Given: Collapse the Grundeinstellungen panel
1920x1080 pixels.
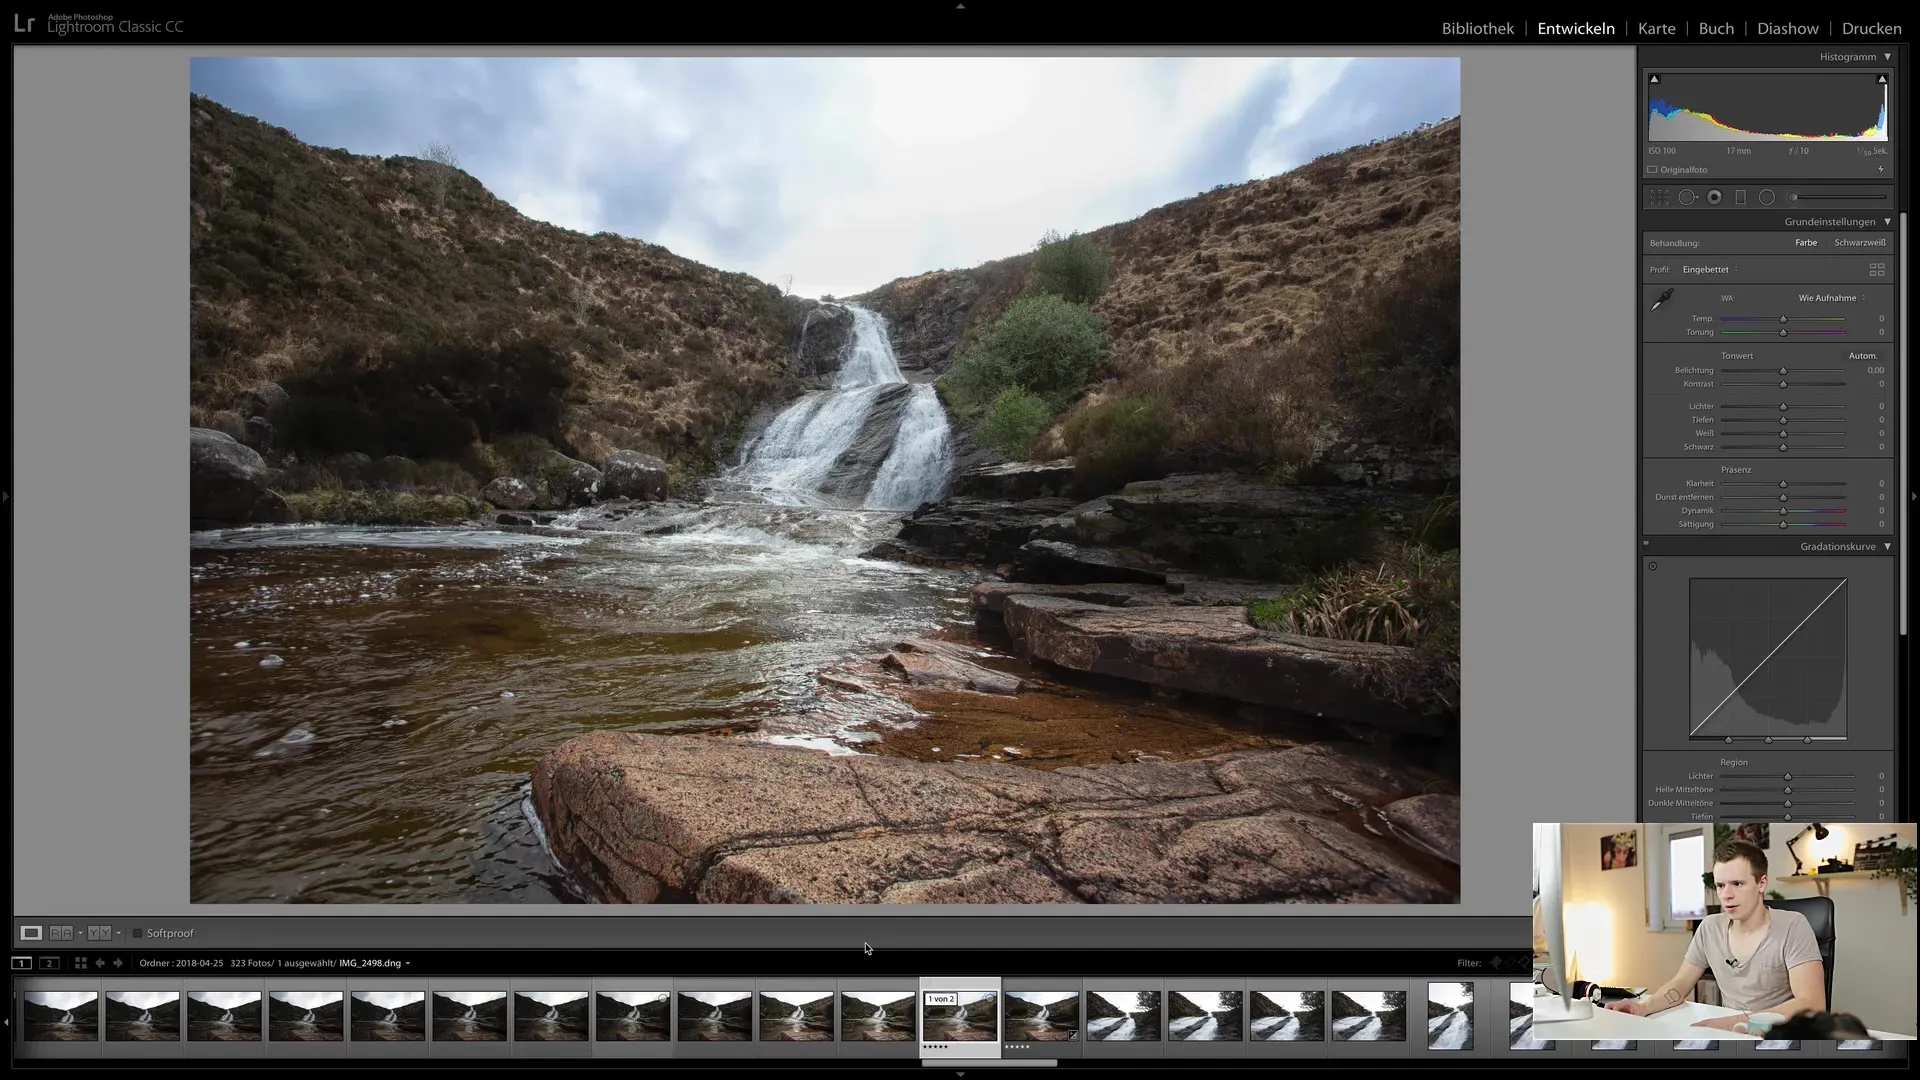Looking at the screenshot, I should click(1888, 222).
